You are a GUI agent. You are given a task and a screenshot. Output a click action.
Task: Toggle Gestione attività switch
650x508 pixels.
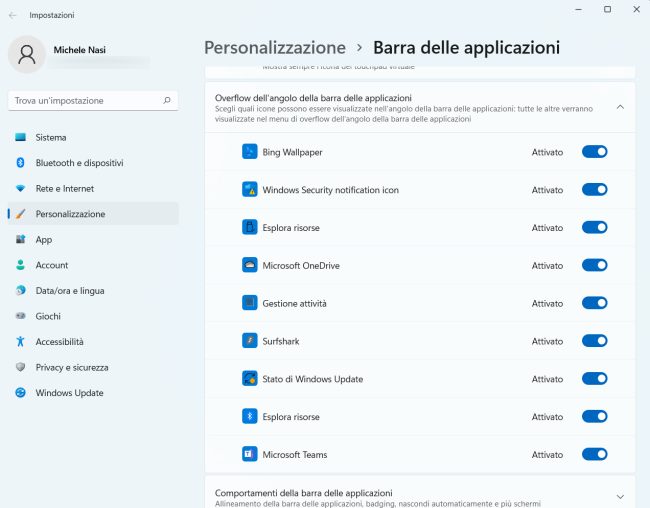click(594, 303)
